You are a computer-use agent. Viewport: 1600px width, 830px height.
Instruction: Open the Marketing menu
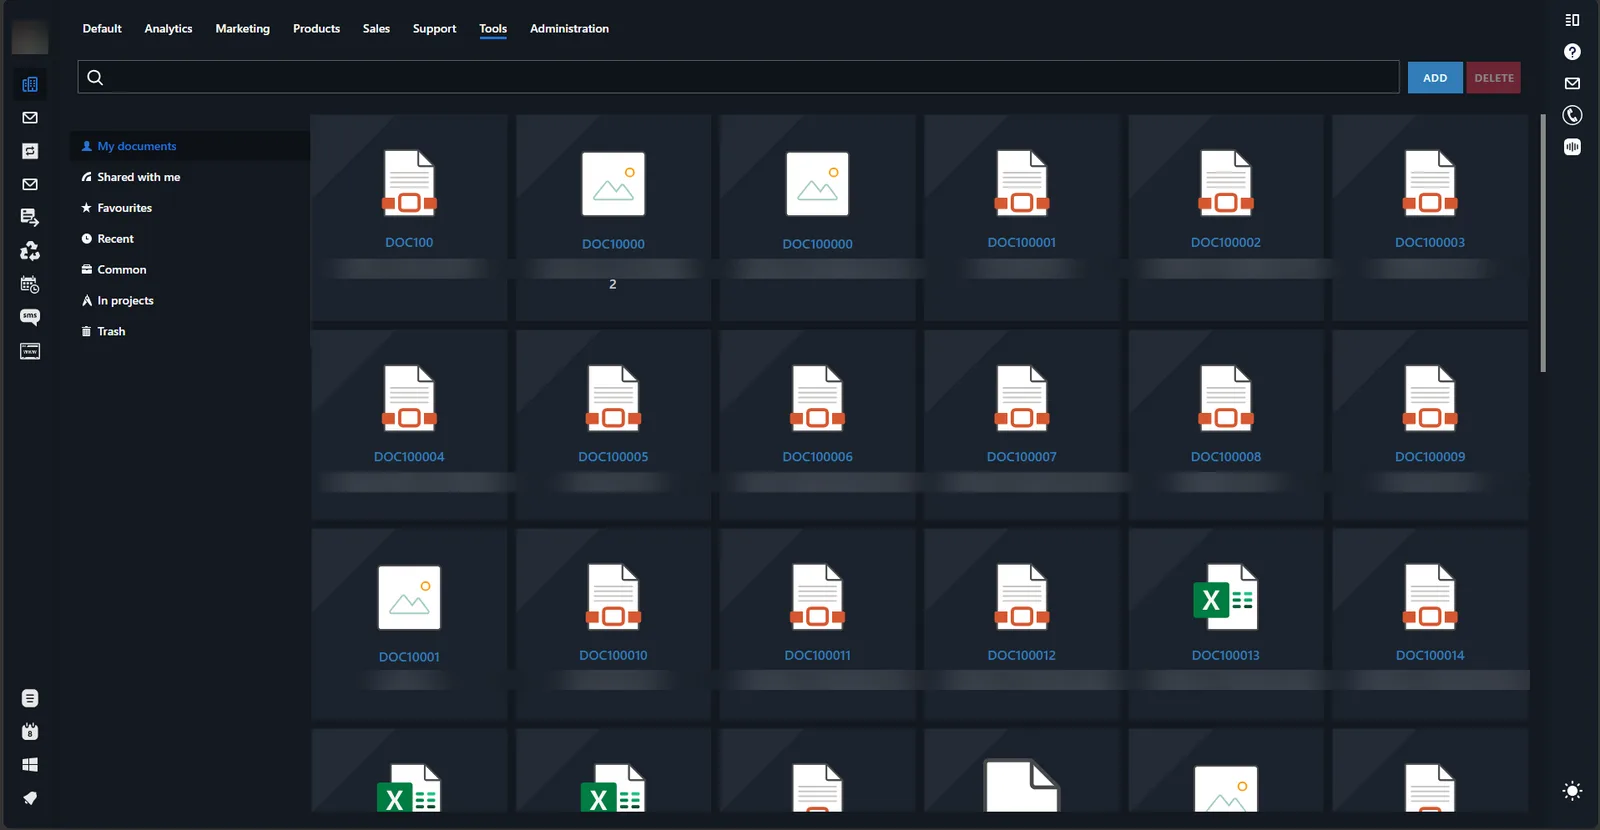[x=243, y=29]
